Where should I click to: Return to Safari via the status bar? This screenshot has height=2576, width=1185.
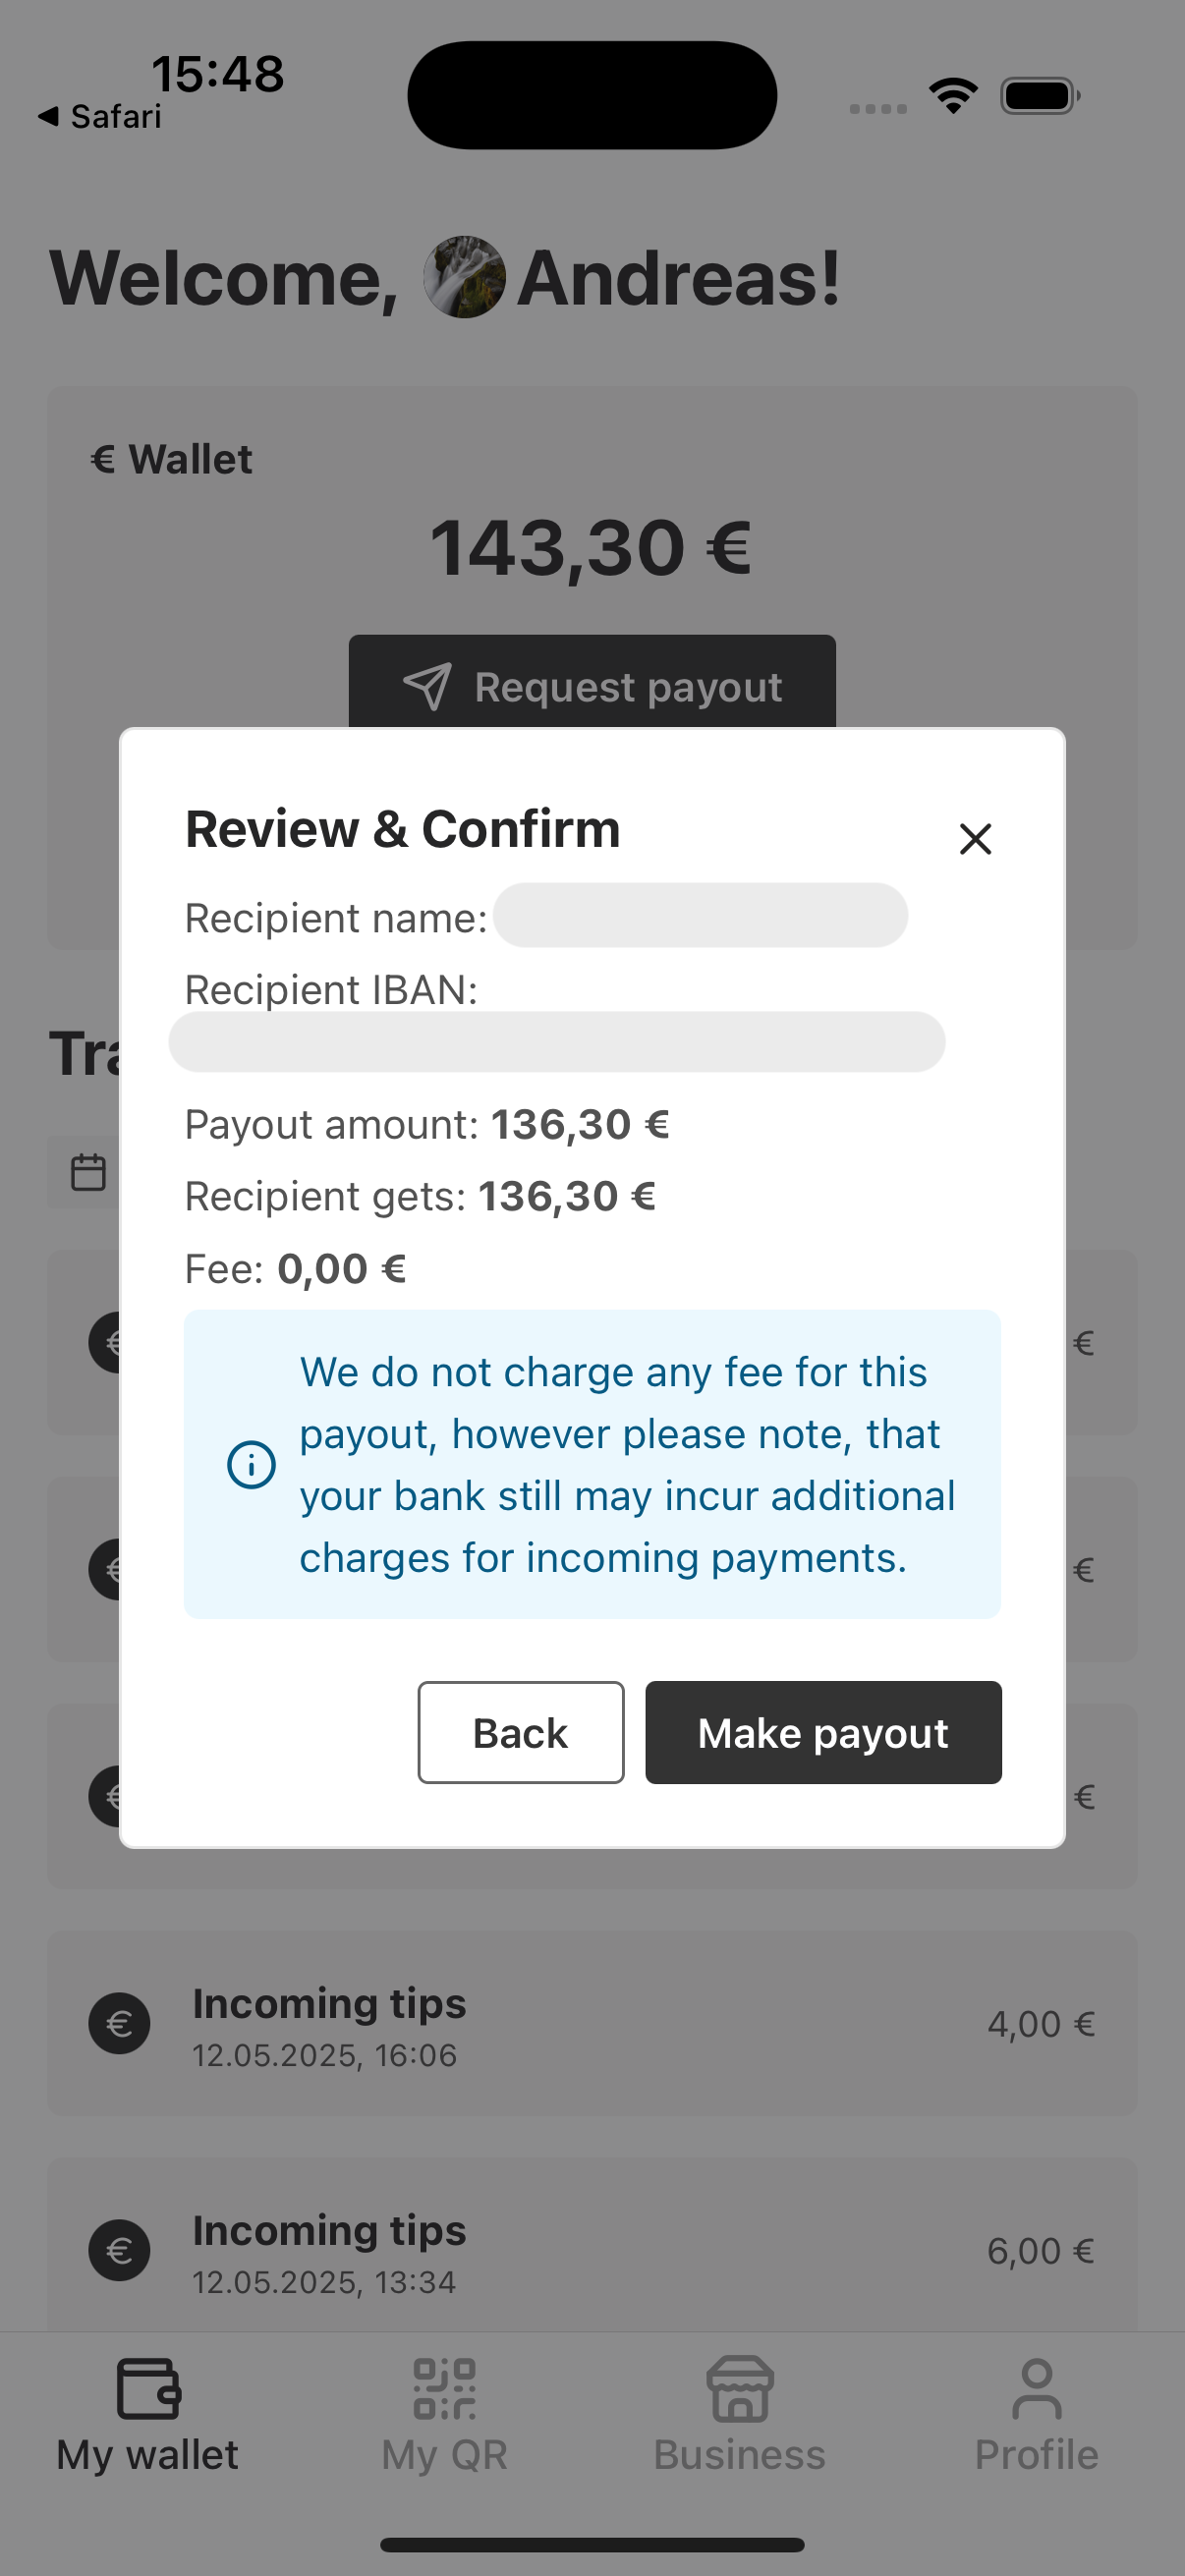click(x=100, y=115)
